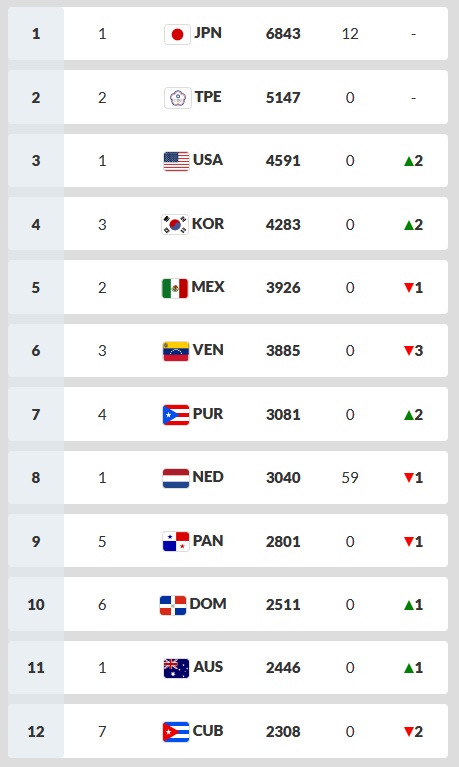Select the CUB team name
The width and height of the screenshot is (459, 767).
coord(208,731)
